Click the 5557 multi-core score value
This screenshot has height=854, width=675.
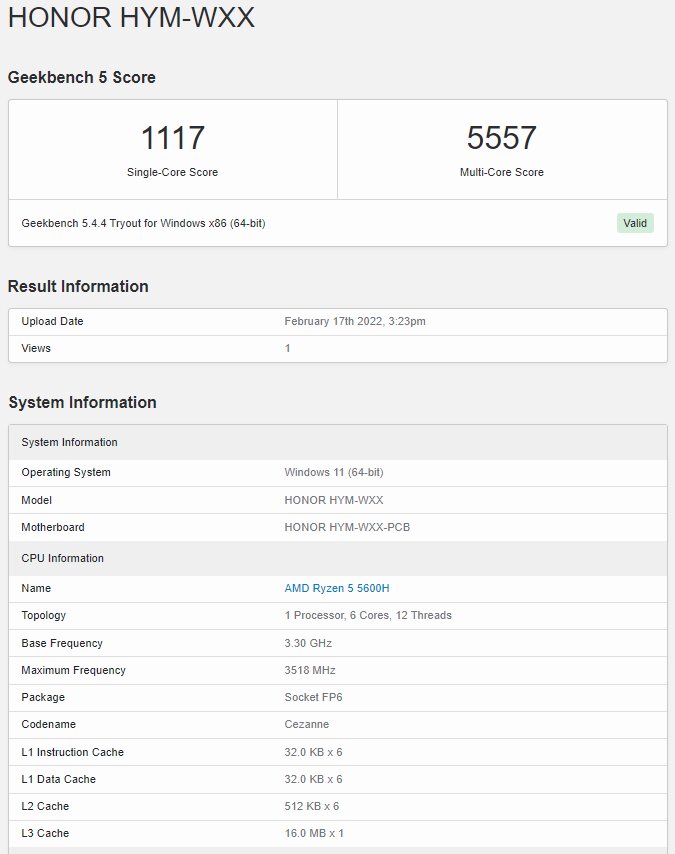[501, 138]
